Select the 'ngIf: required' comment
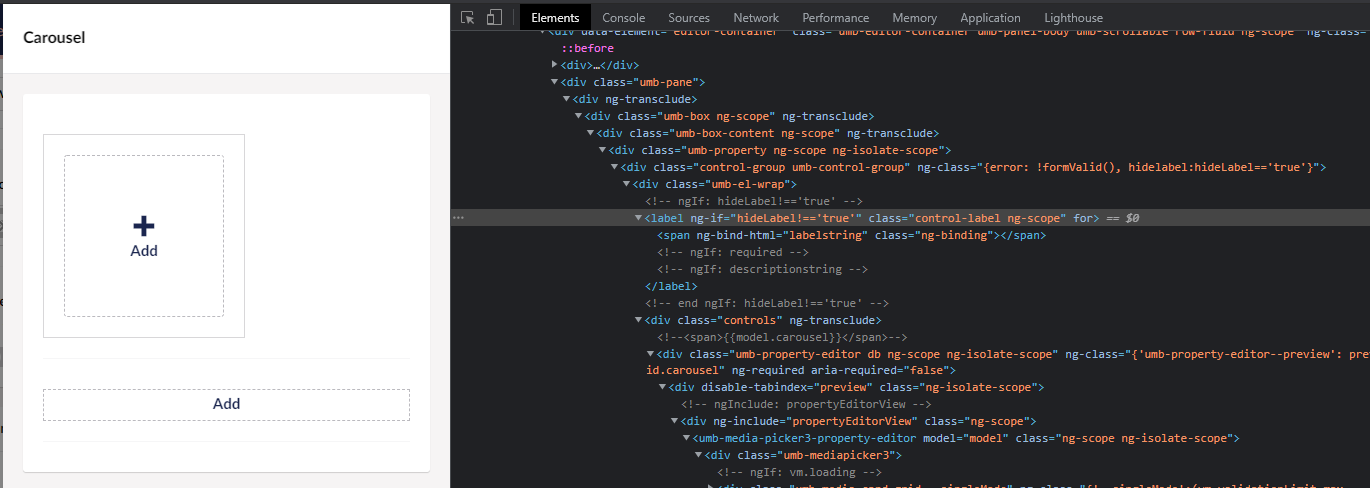 pyautogui.click(x=733, y=252)
